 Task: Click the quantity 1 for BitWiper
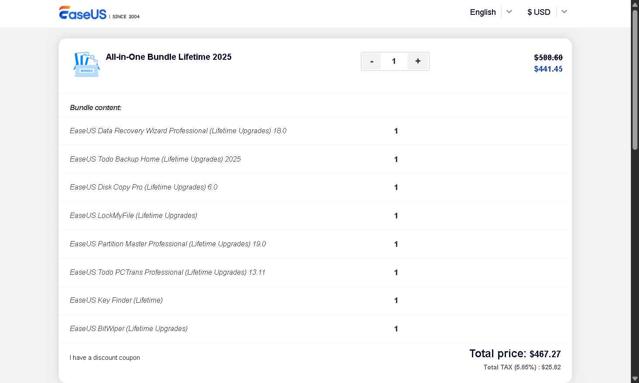(x=396, y=329)
